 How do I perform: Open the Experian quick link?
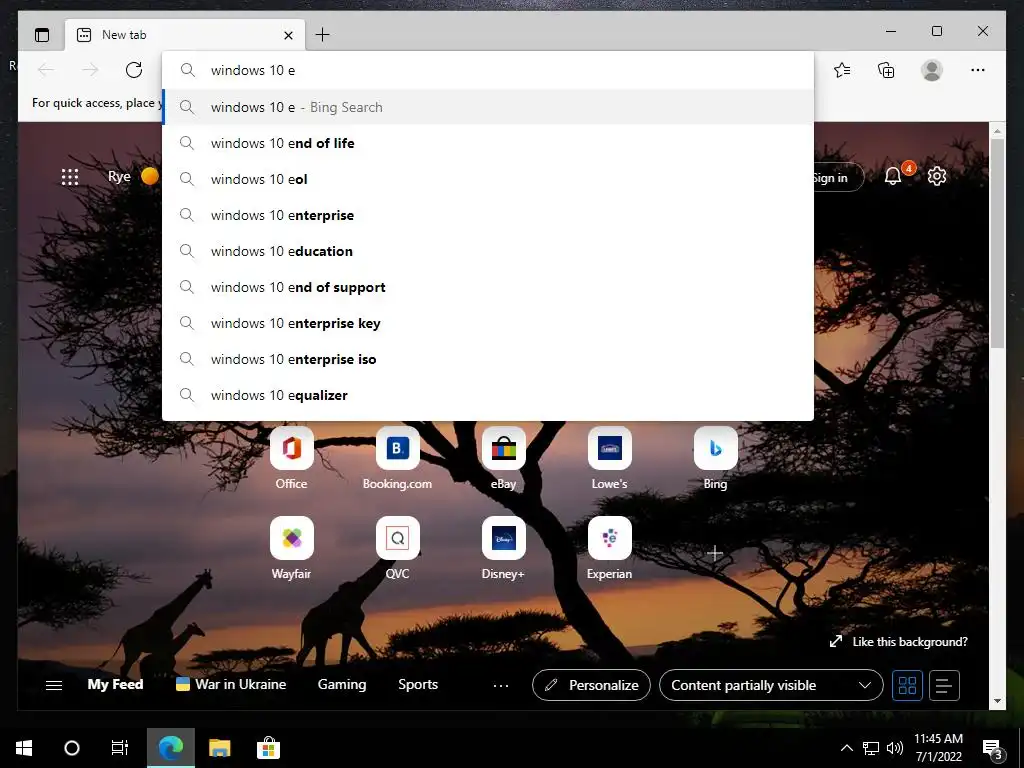click(x=609, y=548)
